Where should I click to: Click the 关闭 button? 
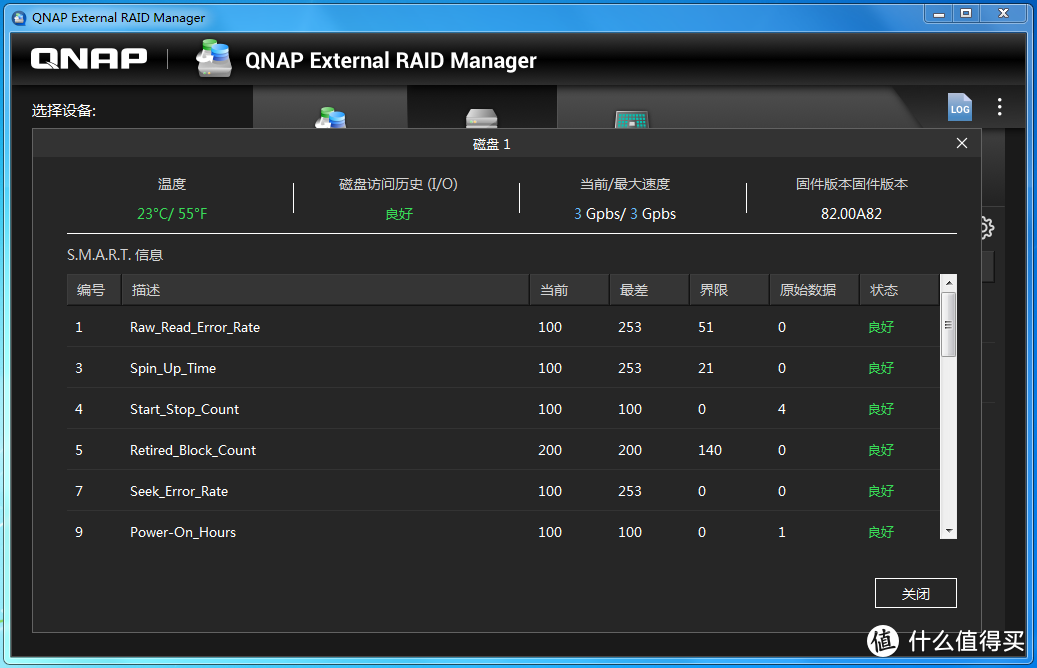tap(915, 593)
